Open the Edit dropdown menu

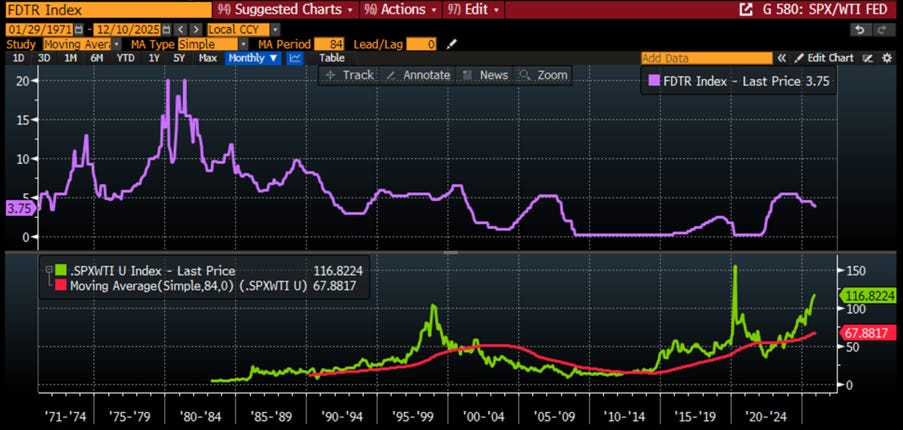pos(475,10)
